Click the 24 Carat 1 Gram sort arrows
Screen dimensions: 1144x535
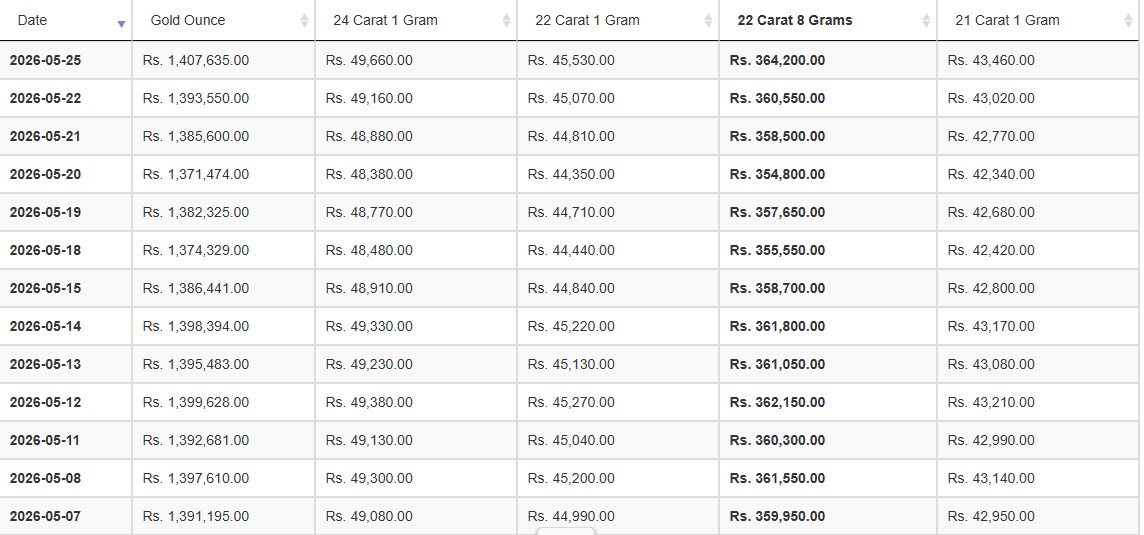coord(506,20)
